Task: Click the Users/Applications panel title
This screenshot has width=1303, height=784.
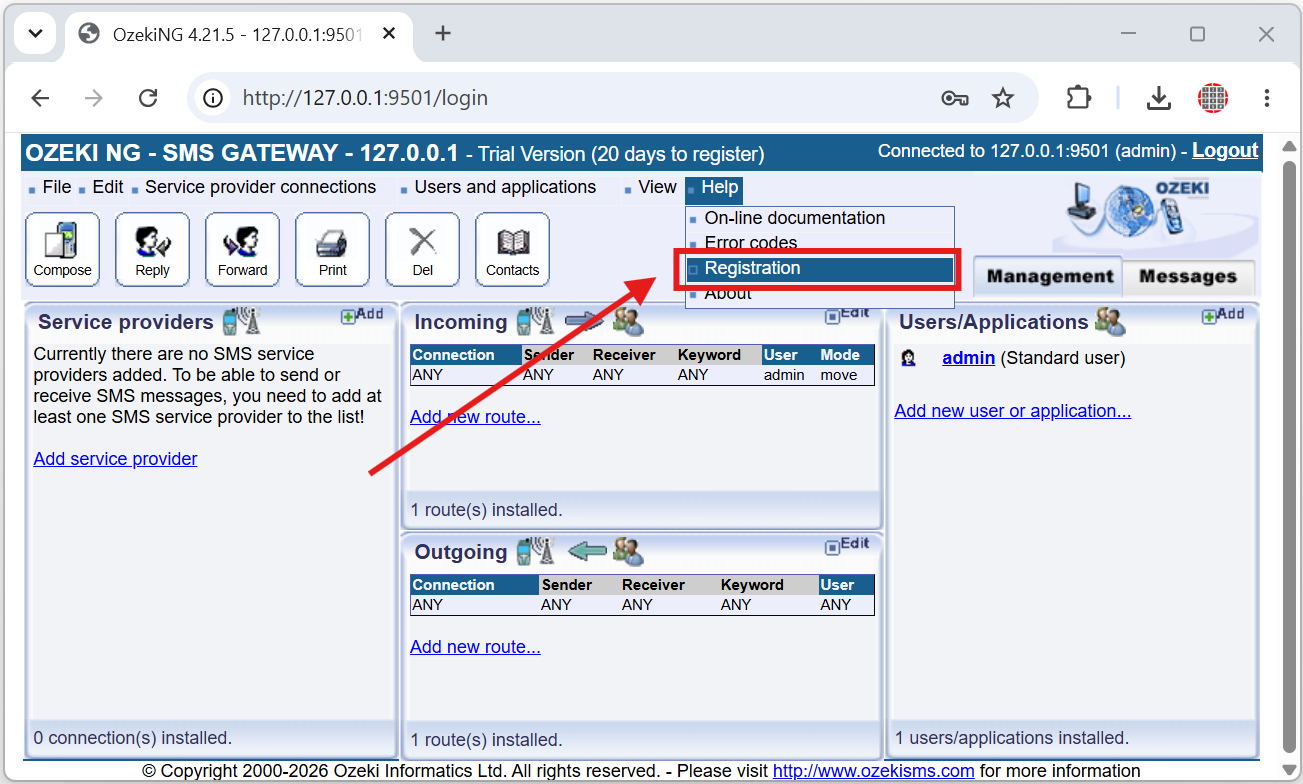Action: click(993, 322)
